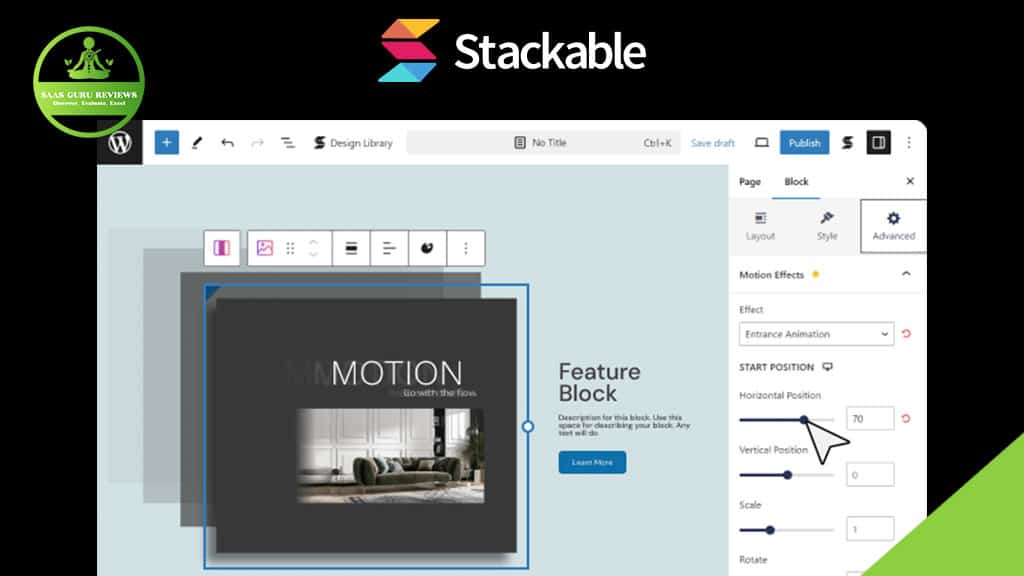
Task: Change content alignment in block toolbar
Action: 389,248
